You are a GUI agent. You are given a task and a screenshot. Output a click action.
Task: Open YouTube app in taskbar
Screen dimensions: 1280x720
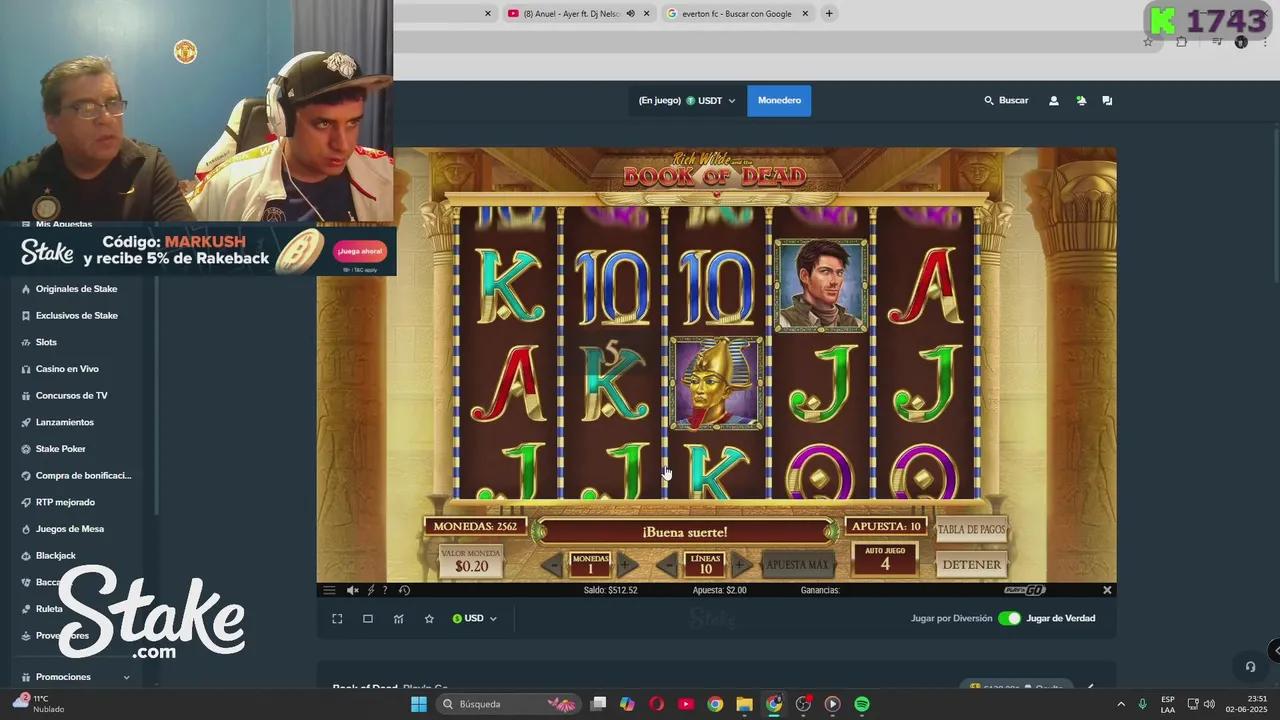pyautogui.click(x=686, y=704)
